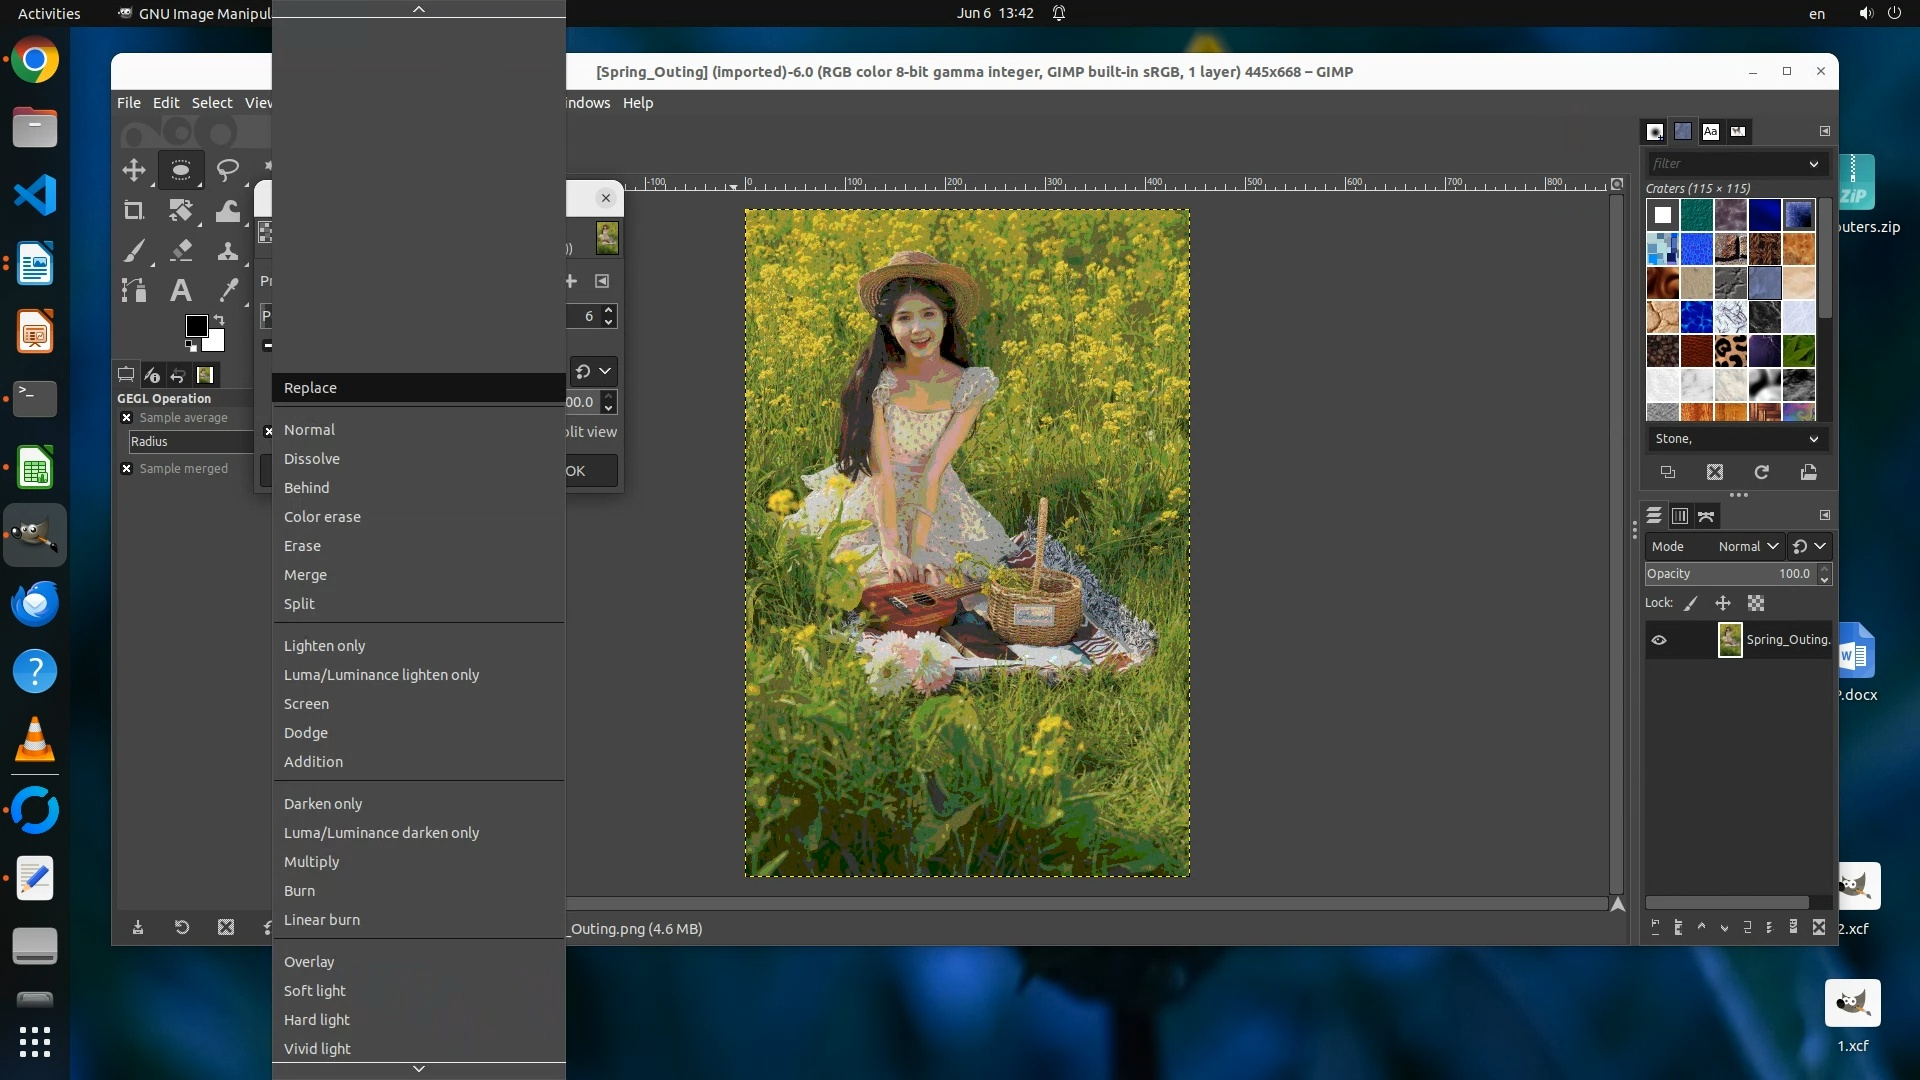The width and height of the screenshot is (1920, 1080).
Task: Expand the Stone pattern tag dropdown
Action: click(x=1813, y=439)
